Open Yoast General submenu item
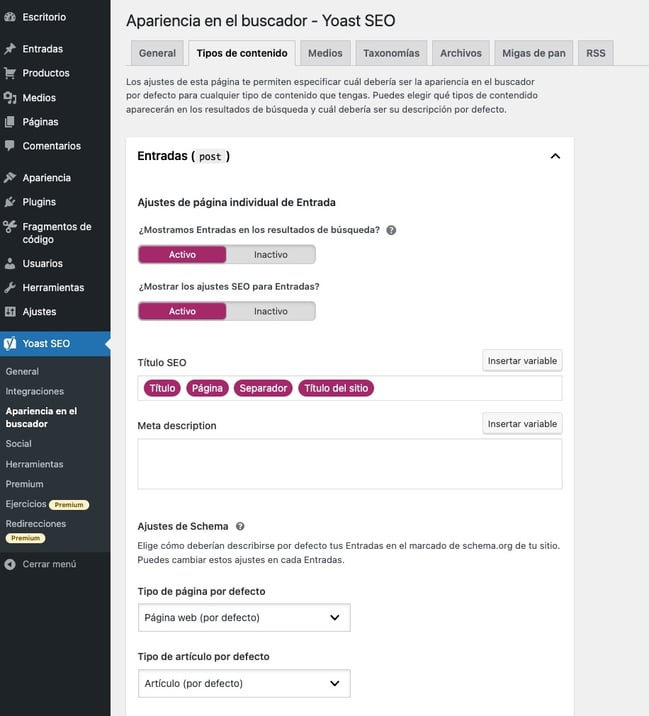 [22, 372]
